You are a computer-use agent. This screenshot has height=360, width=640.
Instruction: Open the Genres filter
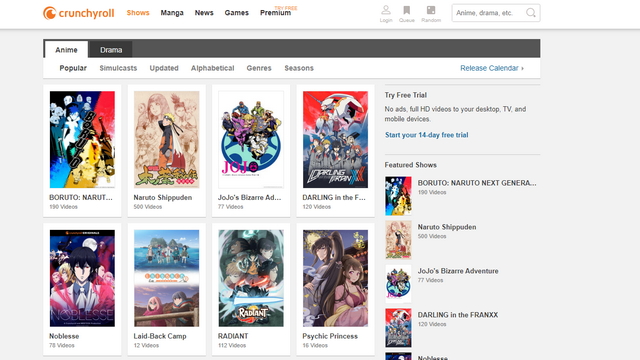(x=259, y=68)
